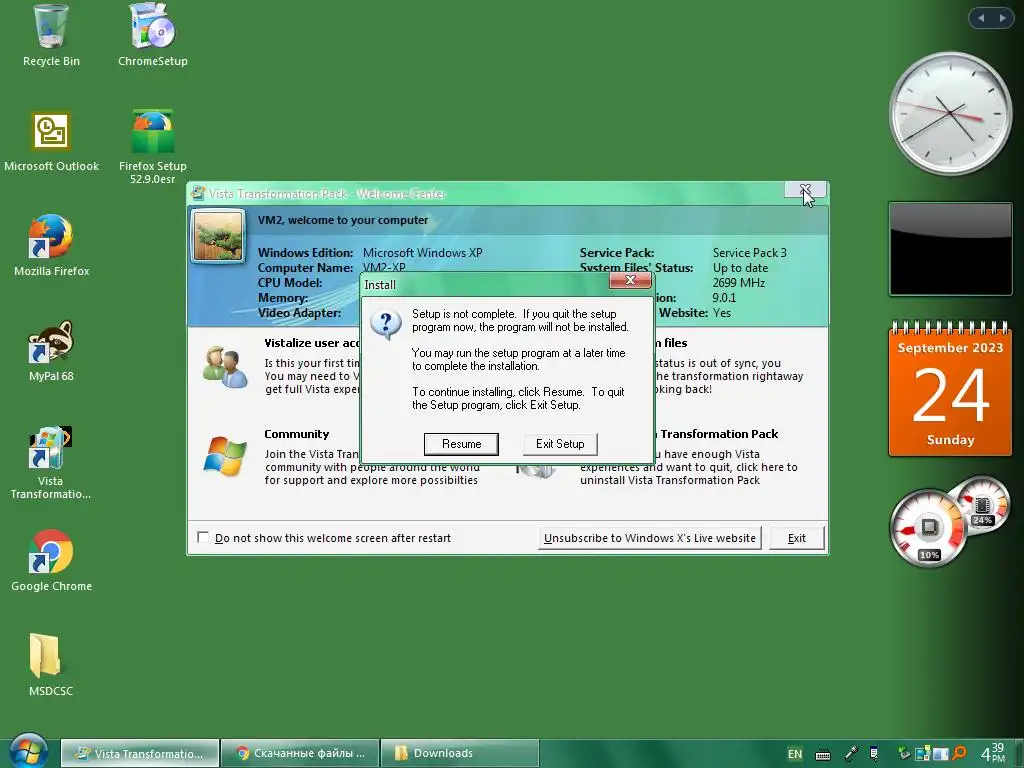Click Resume in the Install dialog

pos(461,444)
